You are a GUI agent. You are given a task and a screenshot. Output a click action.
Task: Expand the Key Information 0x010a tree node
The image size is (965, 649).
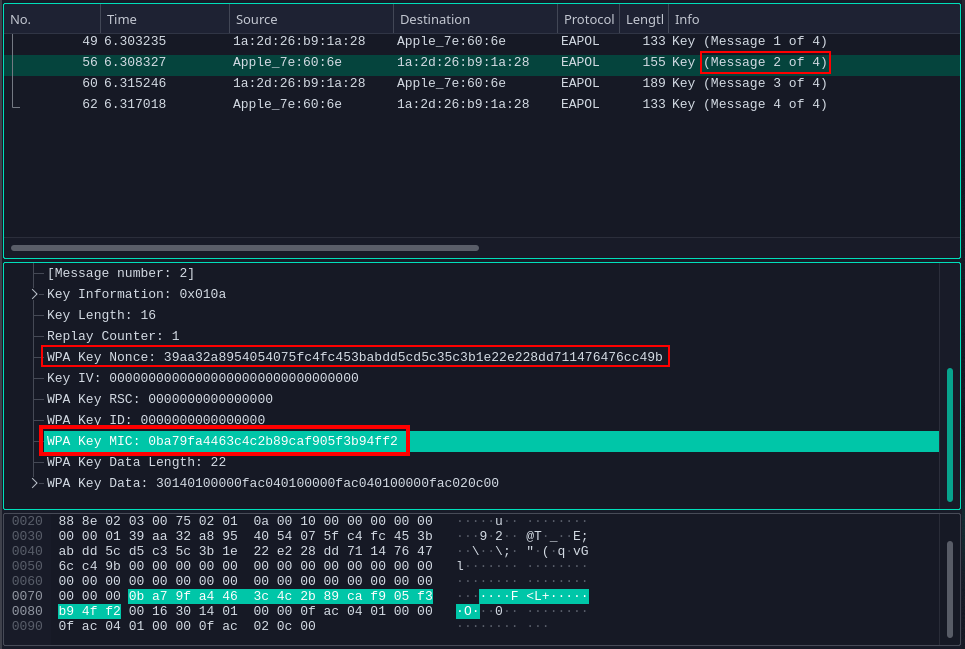pyautogui.click(x=35, y=294)
